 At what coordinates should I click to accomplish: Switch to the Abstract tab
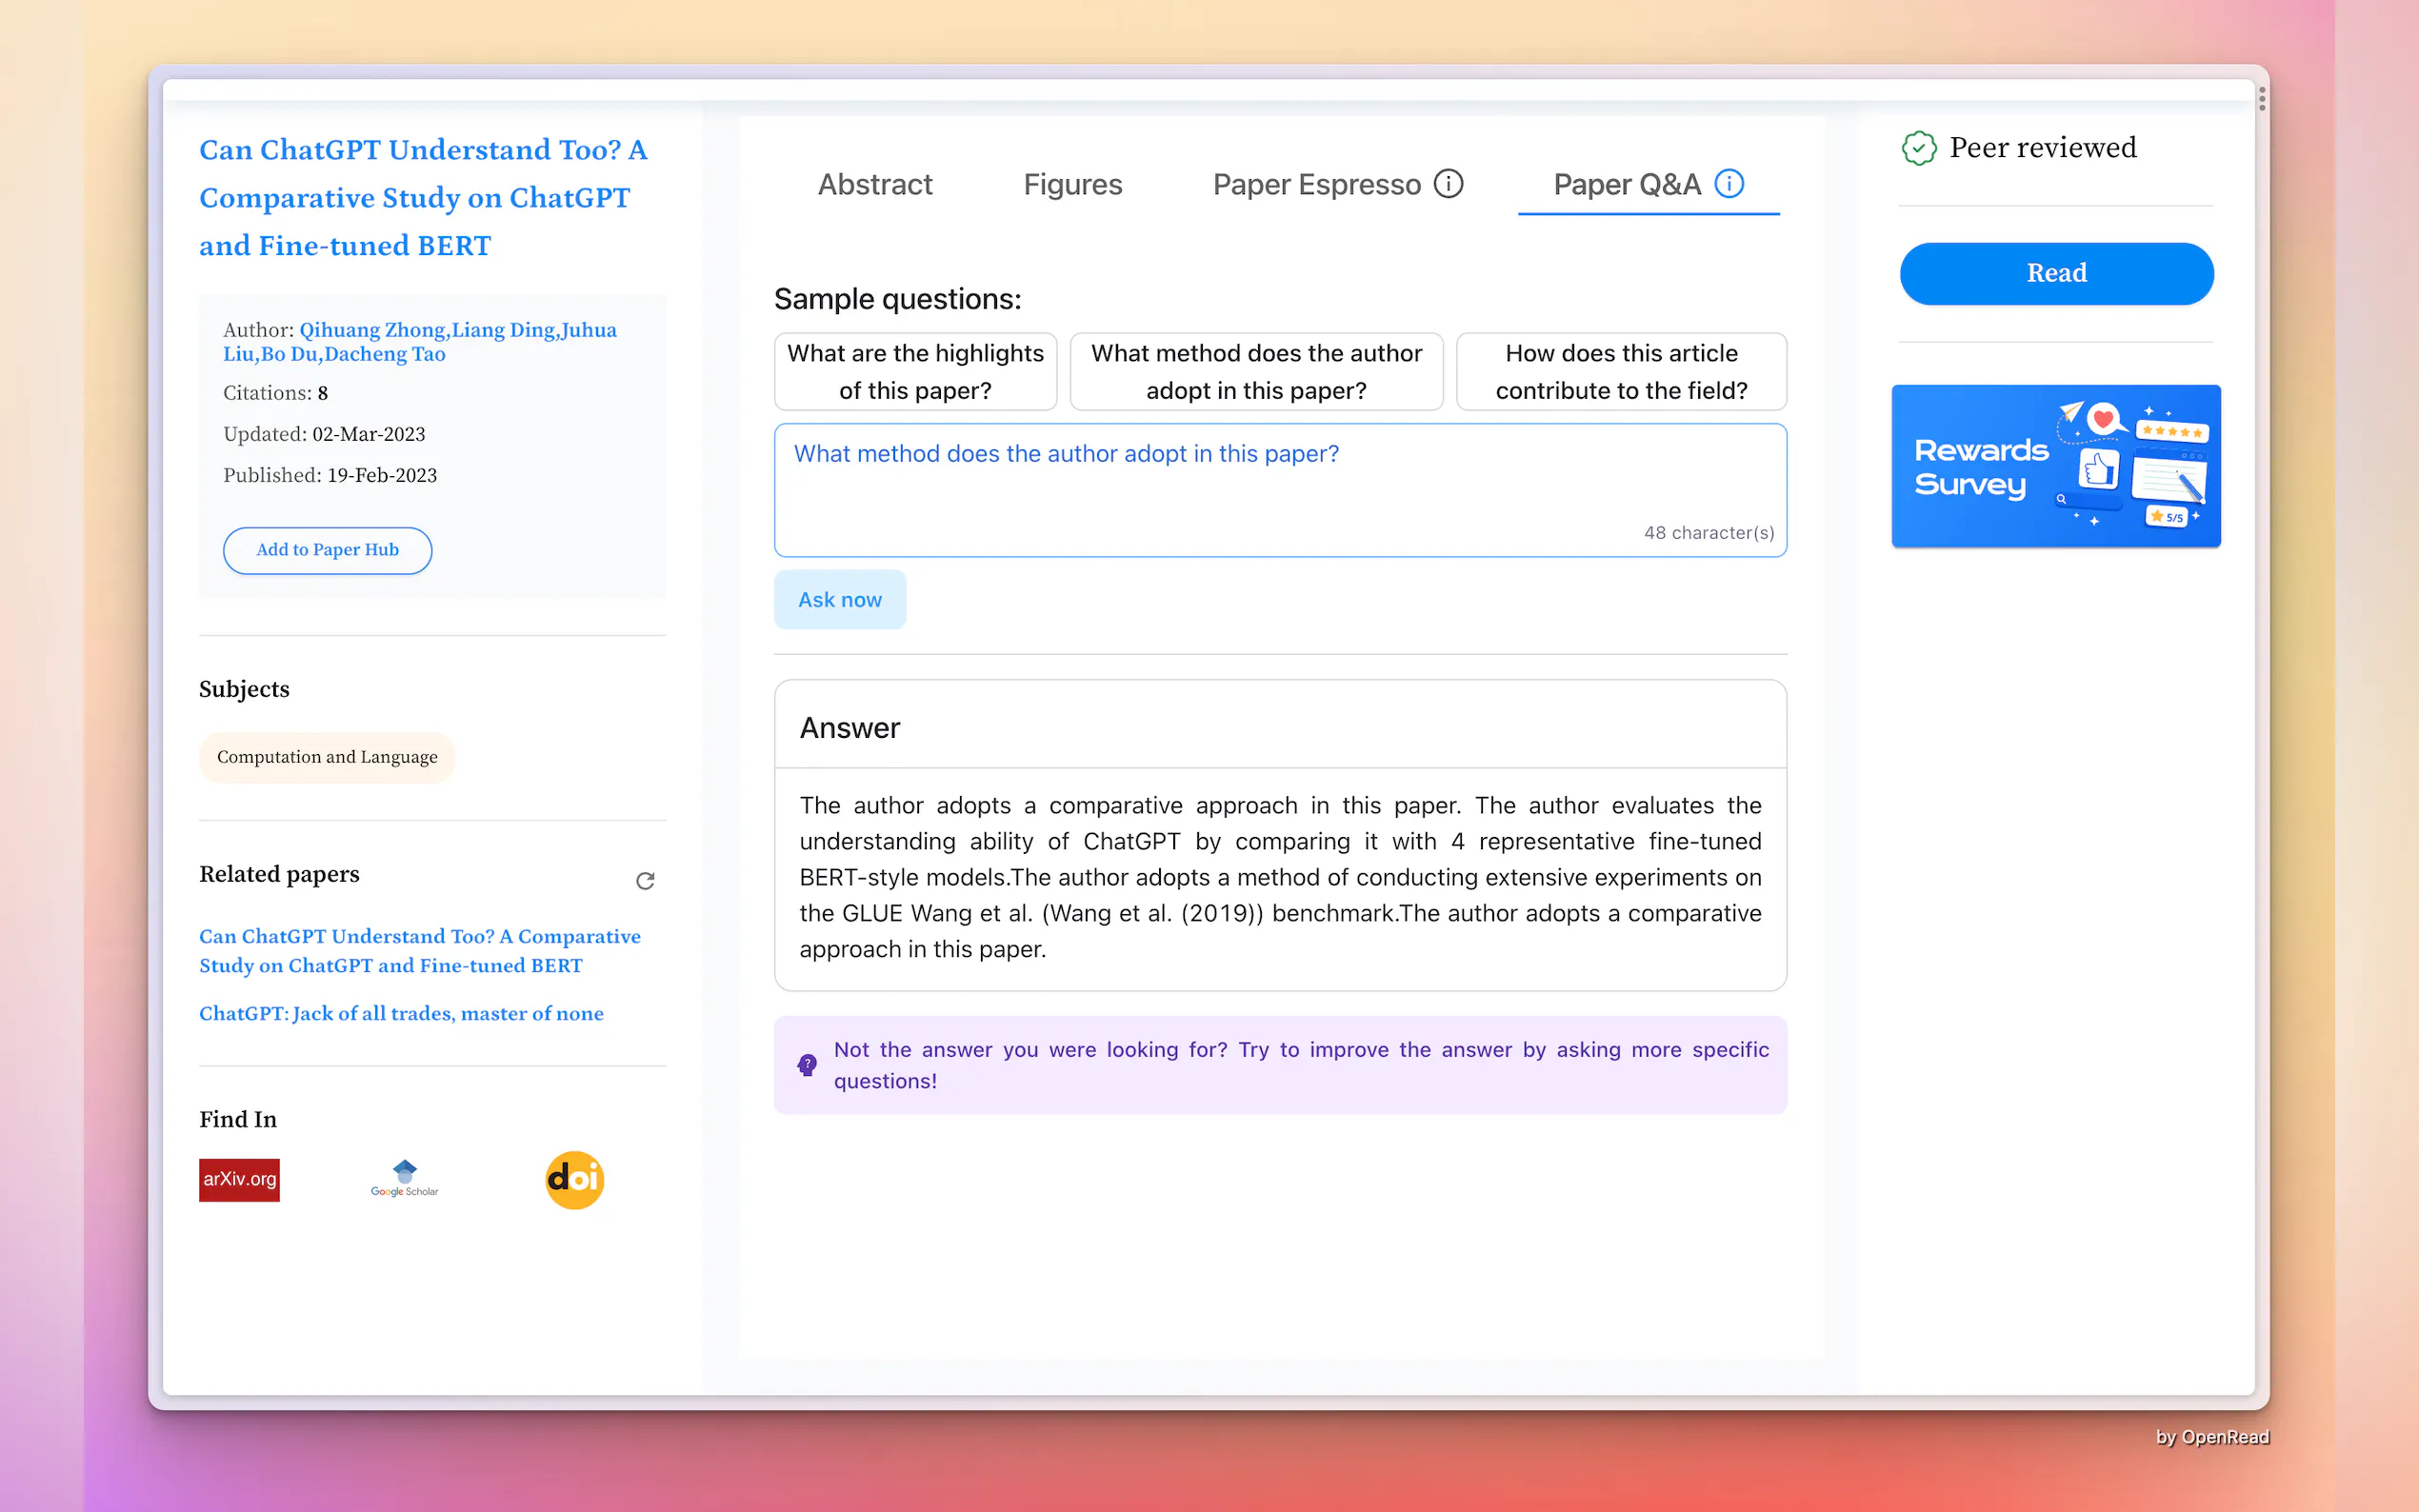tap(874, 184)
